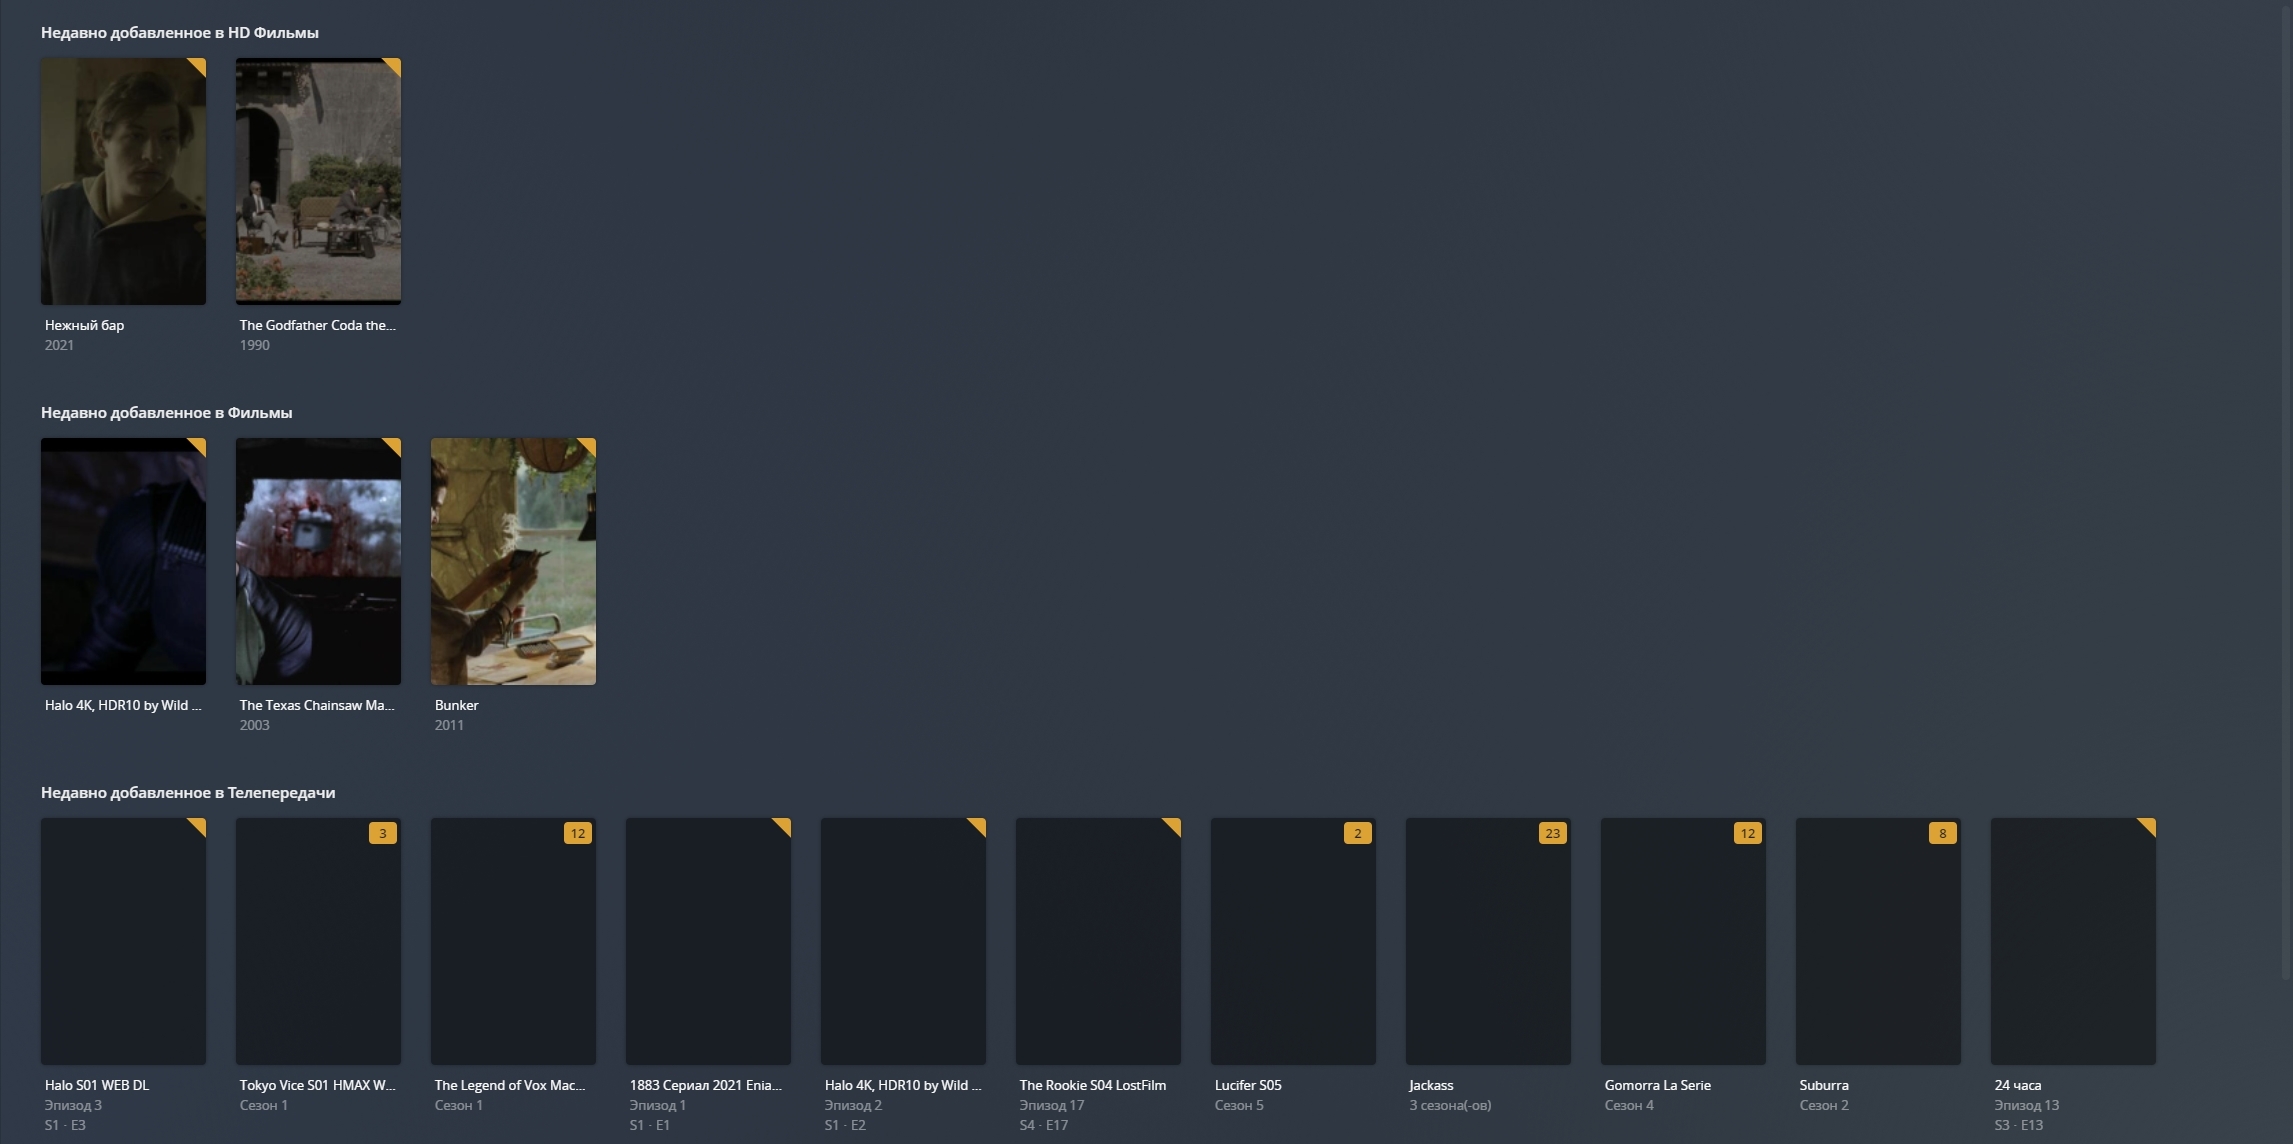Open the Недавно добавленное в Телепередачи section
The width and height of the screenshot is (2293, 1144).
[187, 793]
